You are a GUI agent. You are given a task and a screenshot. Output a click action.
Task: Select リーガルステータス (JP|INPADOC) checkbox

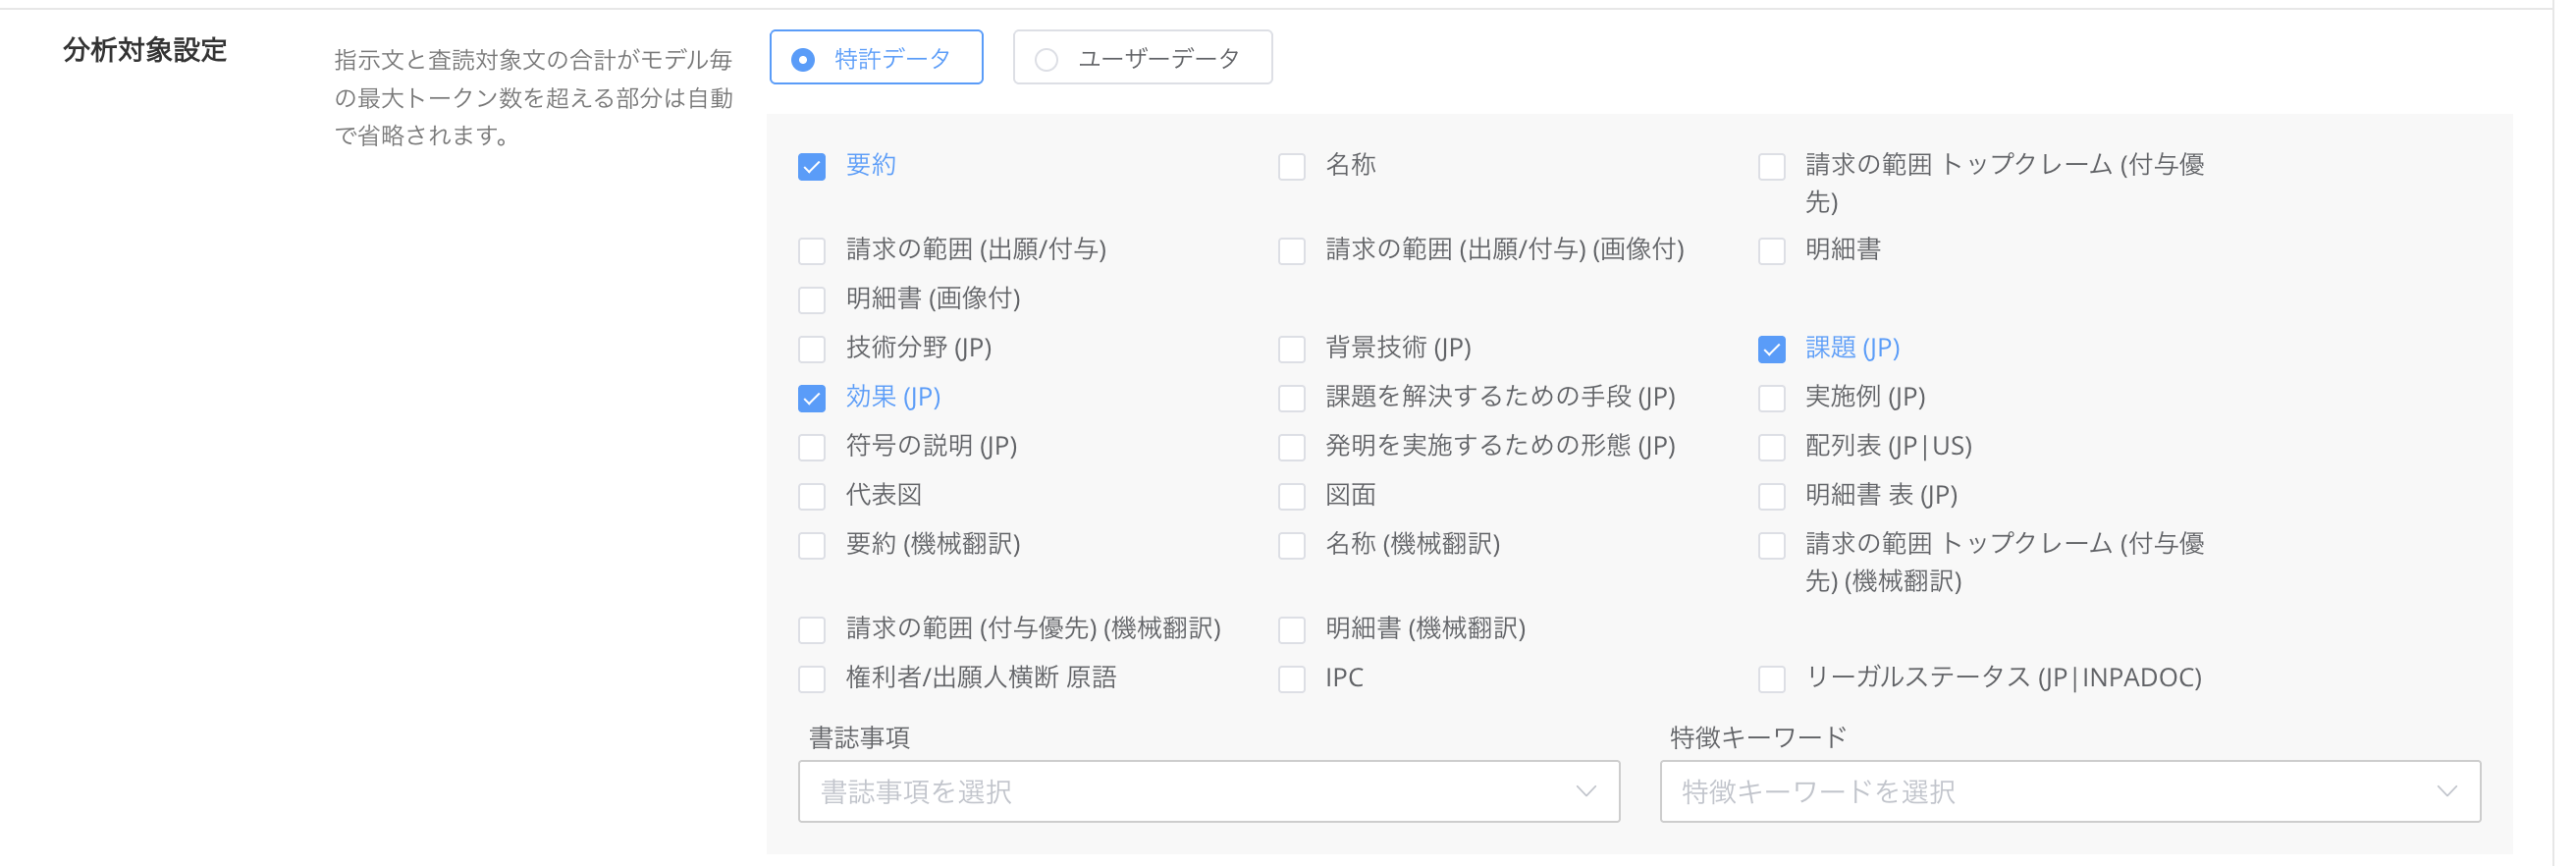tap(1771, 679)
